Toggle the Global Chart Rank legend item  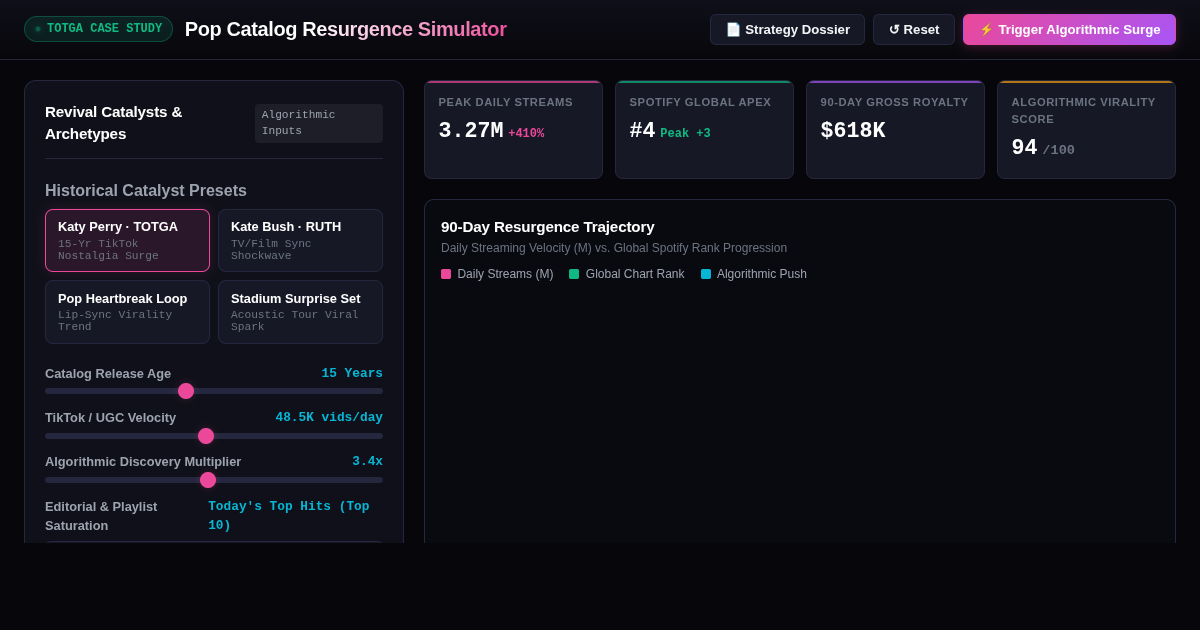(627, 274)
